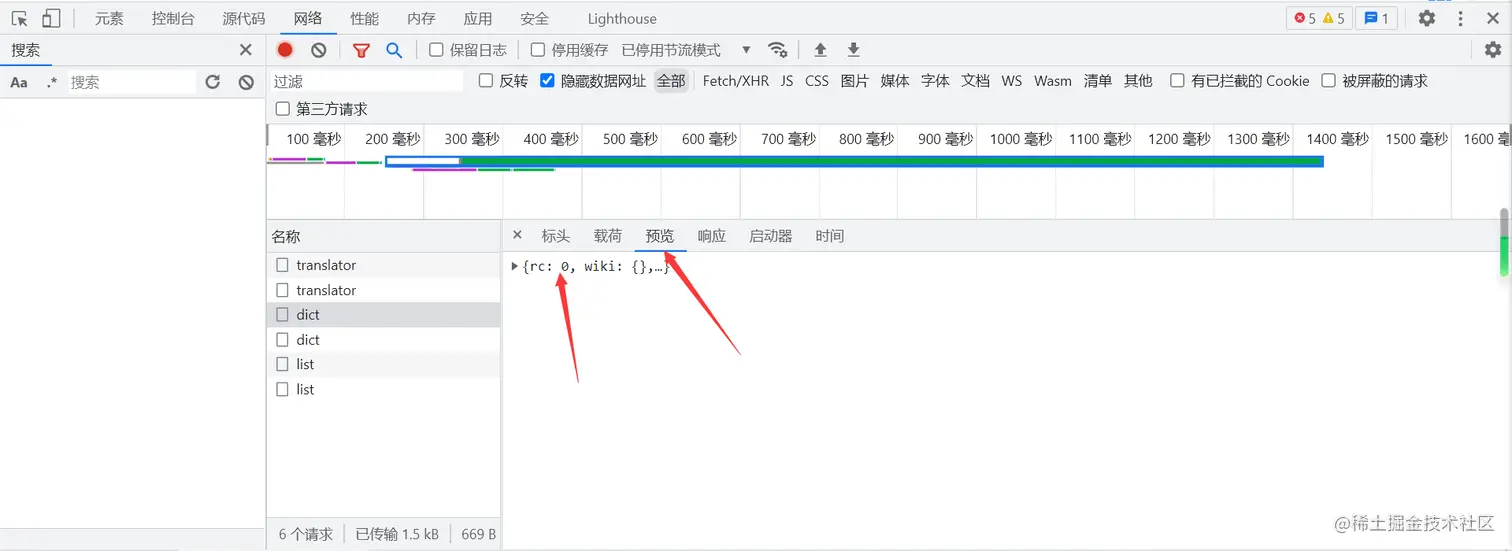The height and width of the screenshot is (551, 1512).
Task: Click the refresh search icon
Action: click(x=212, y=82)
